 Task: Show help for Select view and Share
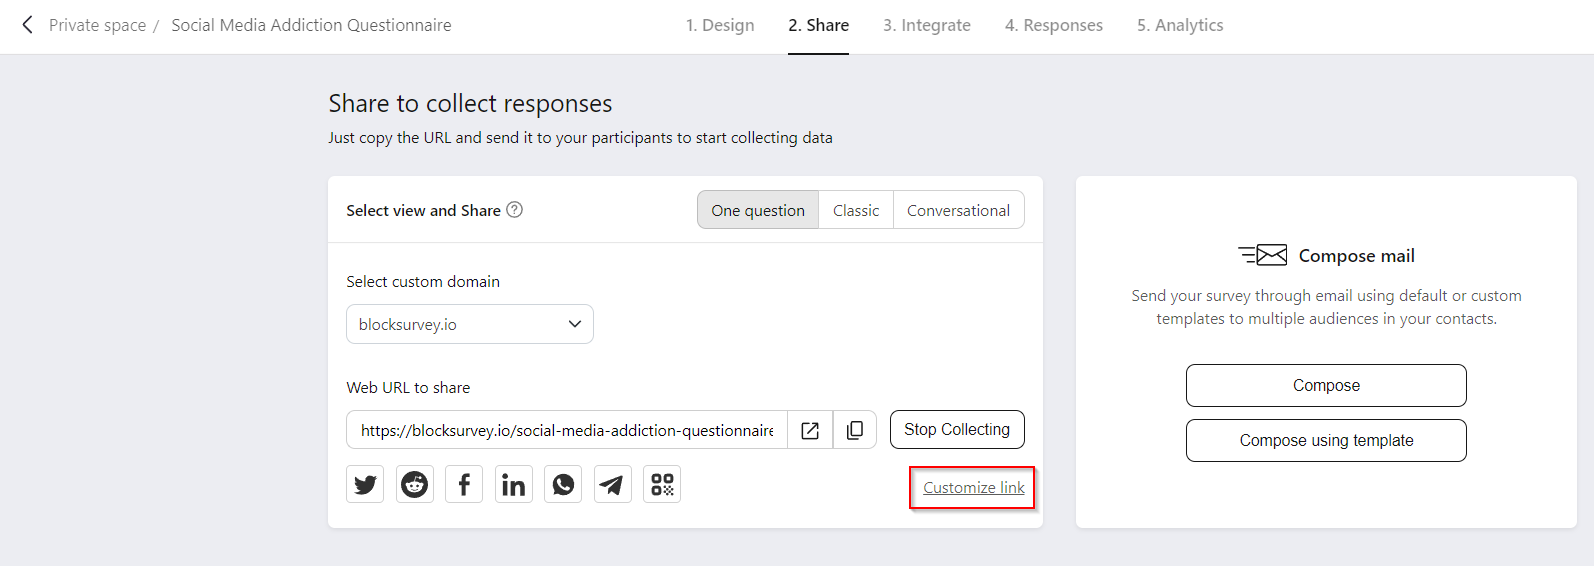(x=514, y=210)
